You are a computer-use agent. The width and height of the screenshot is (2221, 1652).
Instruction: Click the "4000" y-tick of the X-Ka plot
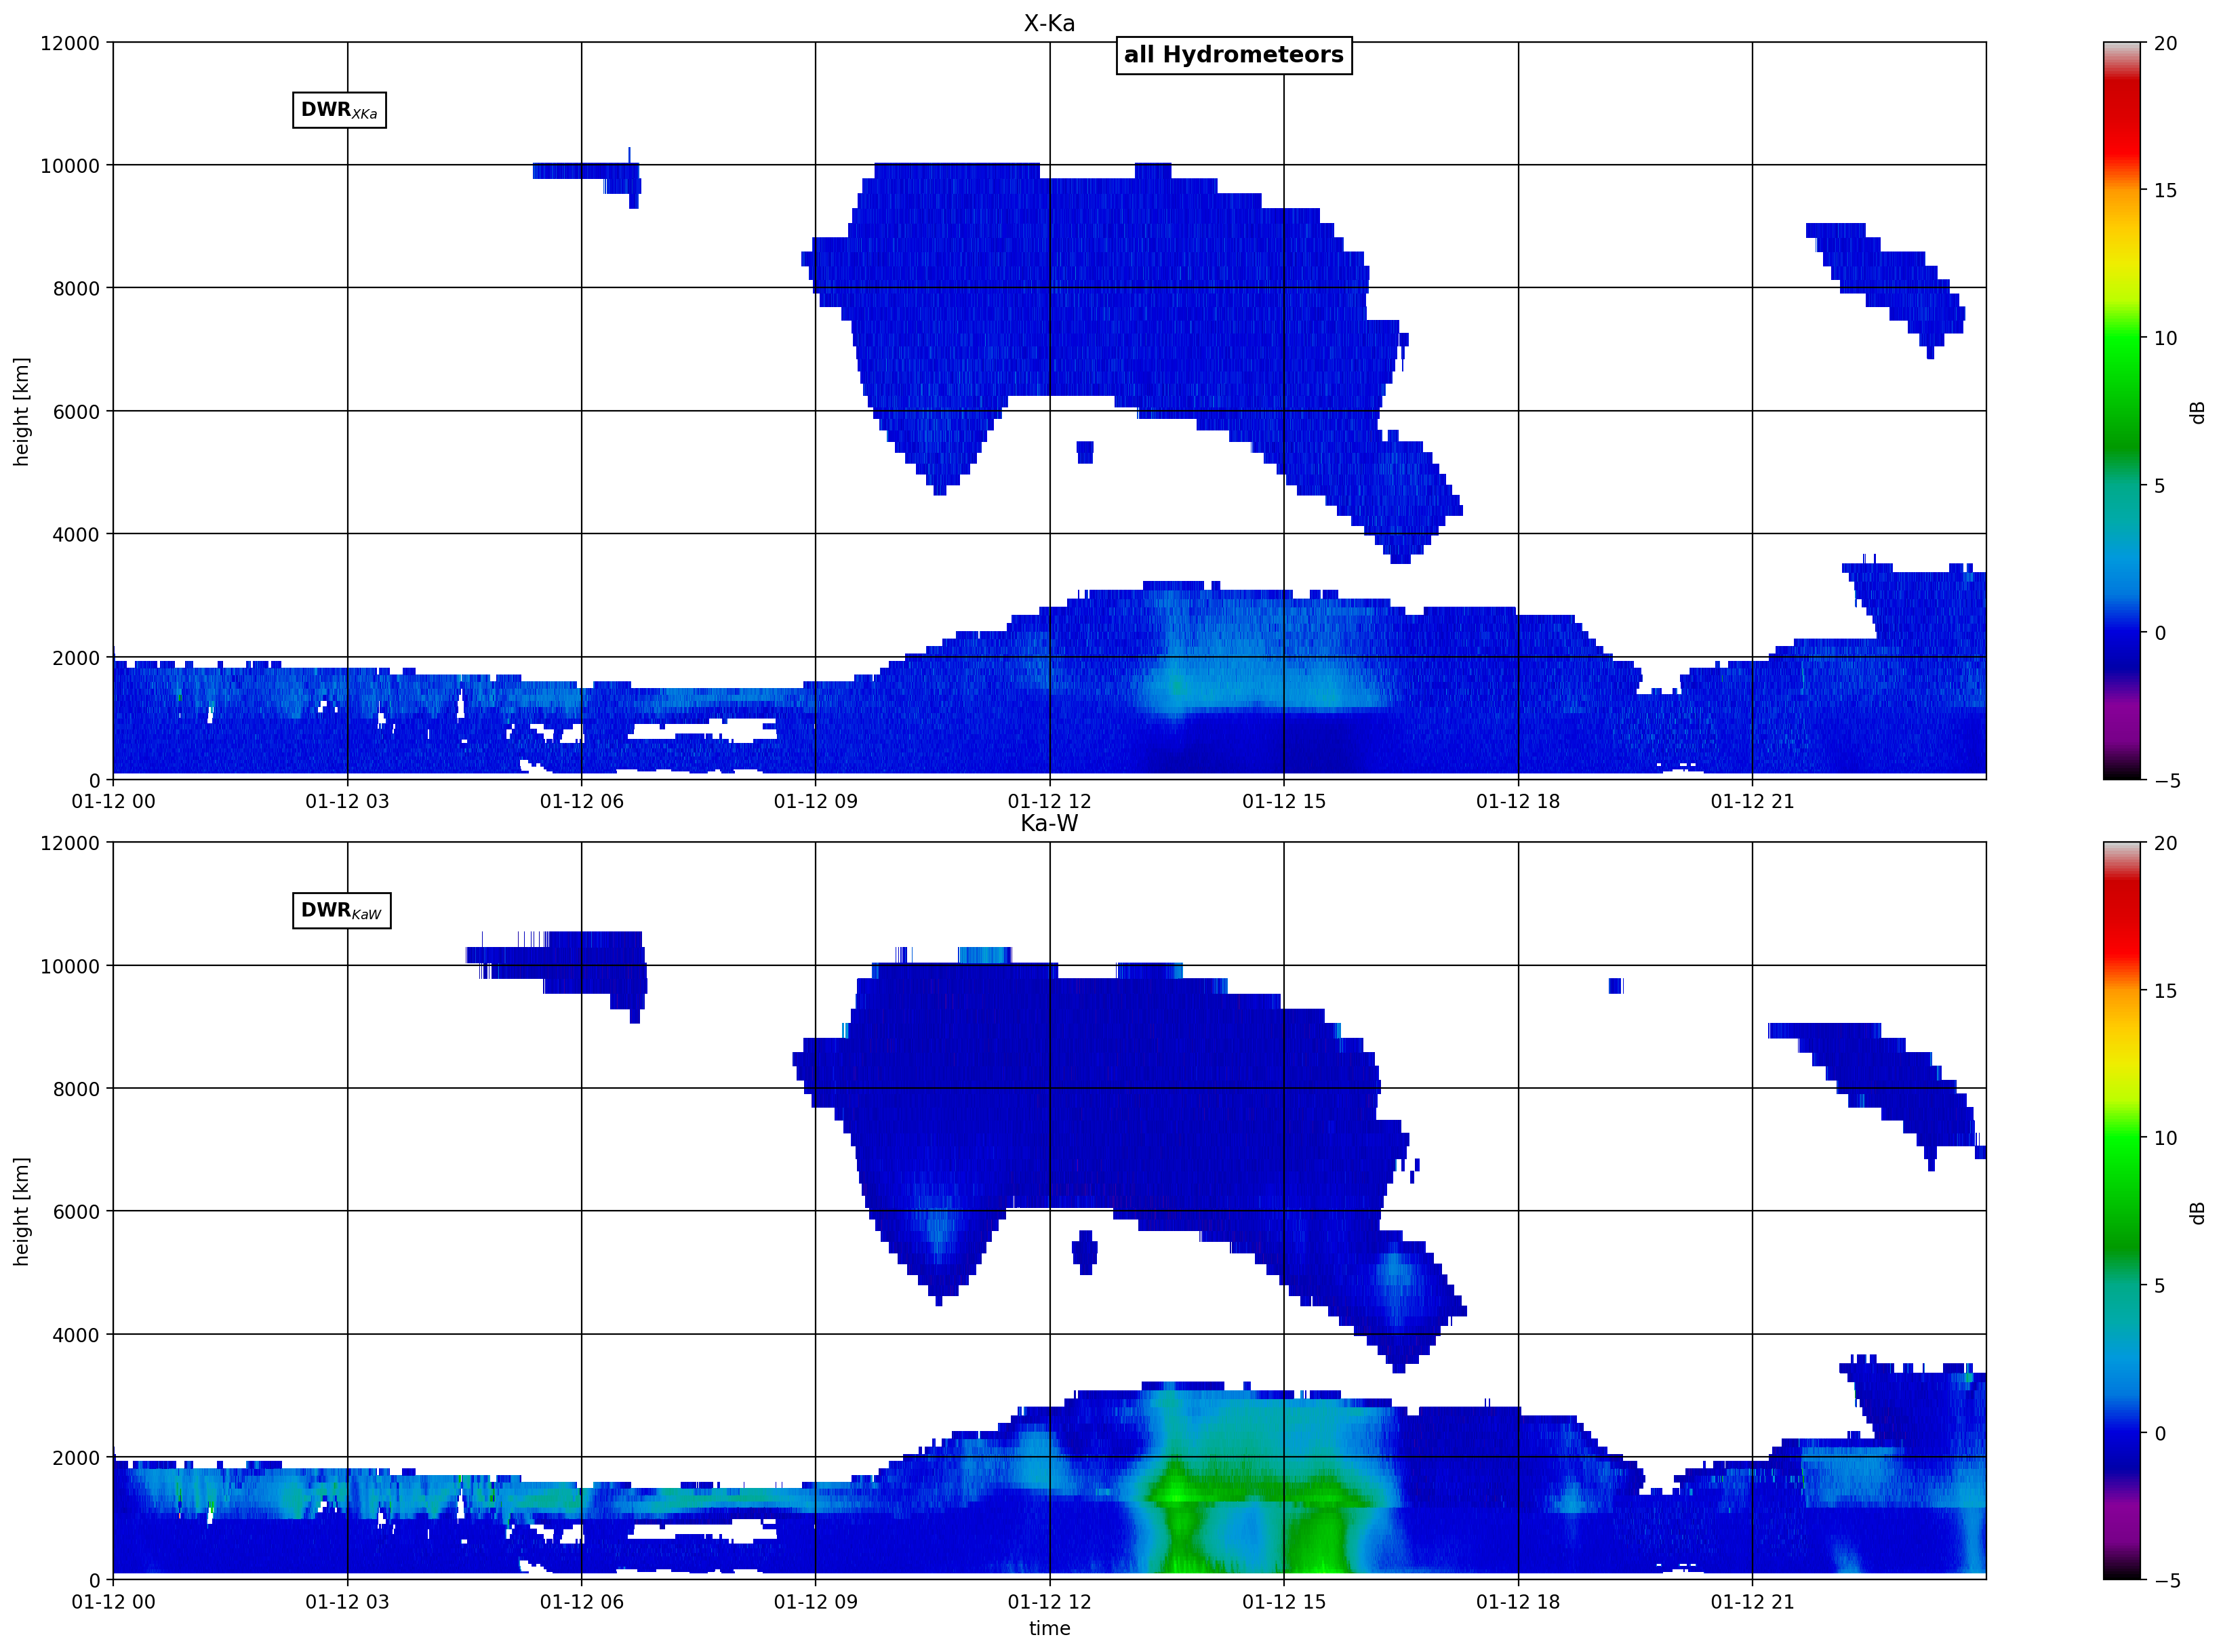pyautogui.click(x=76, y=535)
